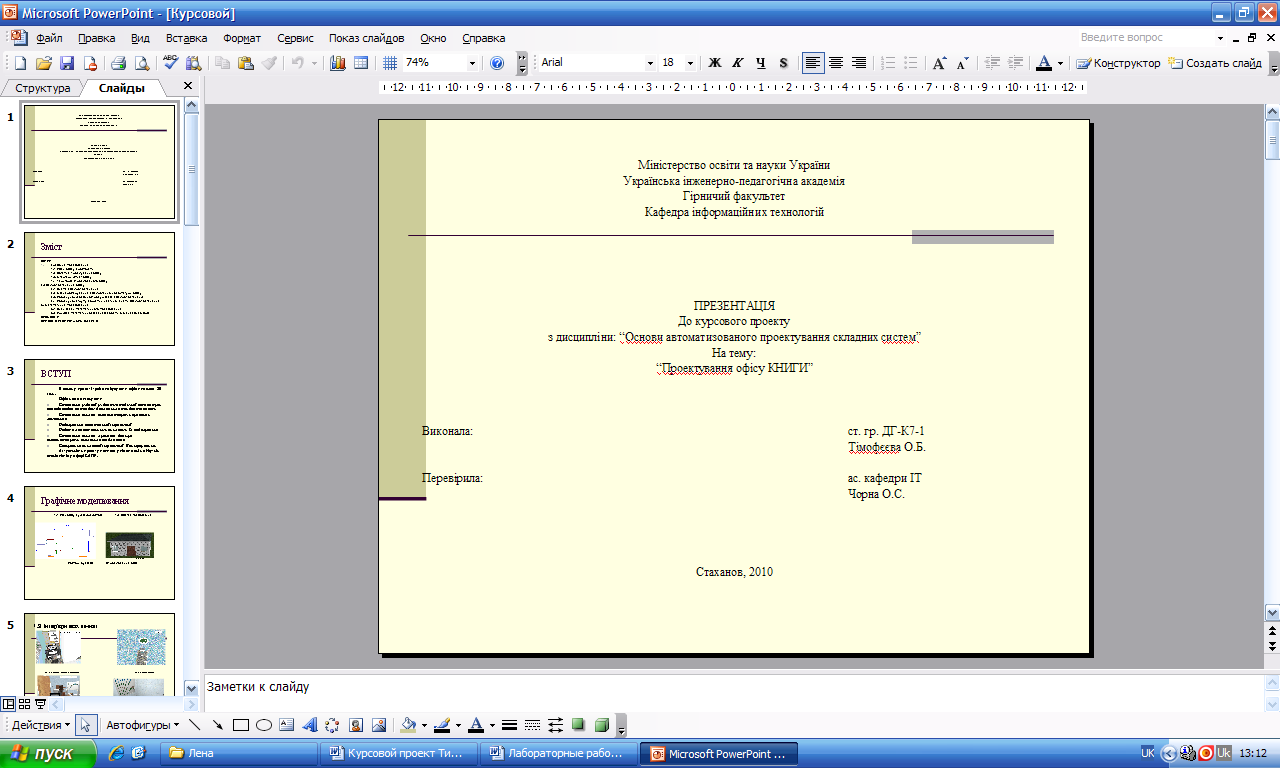Open fill color dropdown arrow
This screenshot has width=1280, height=768.
424,725
